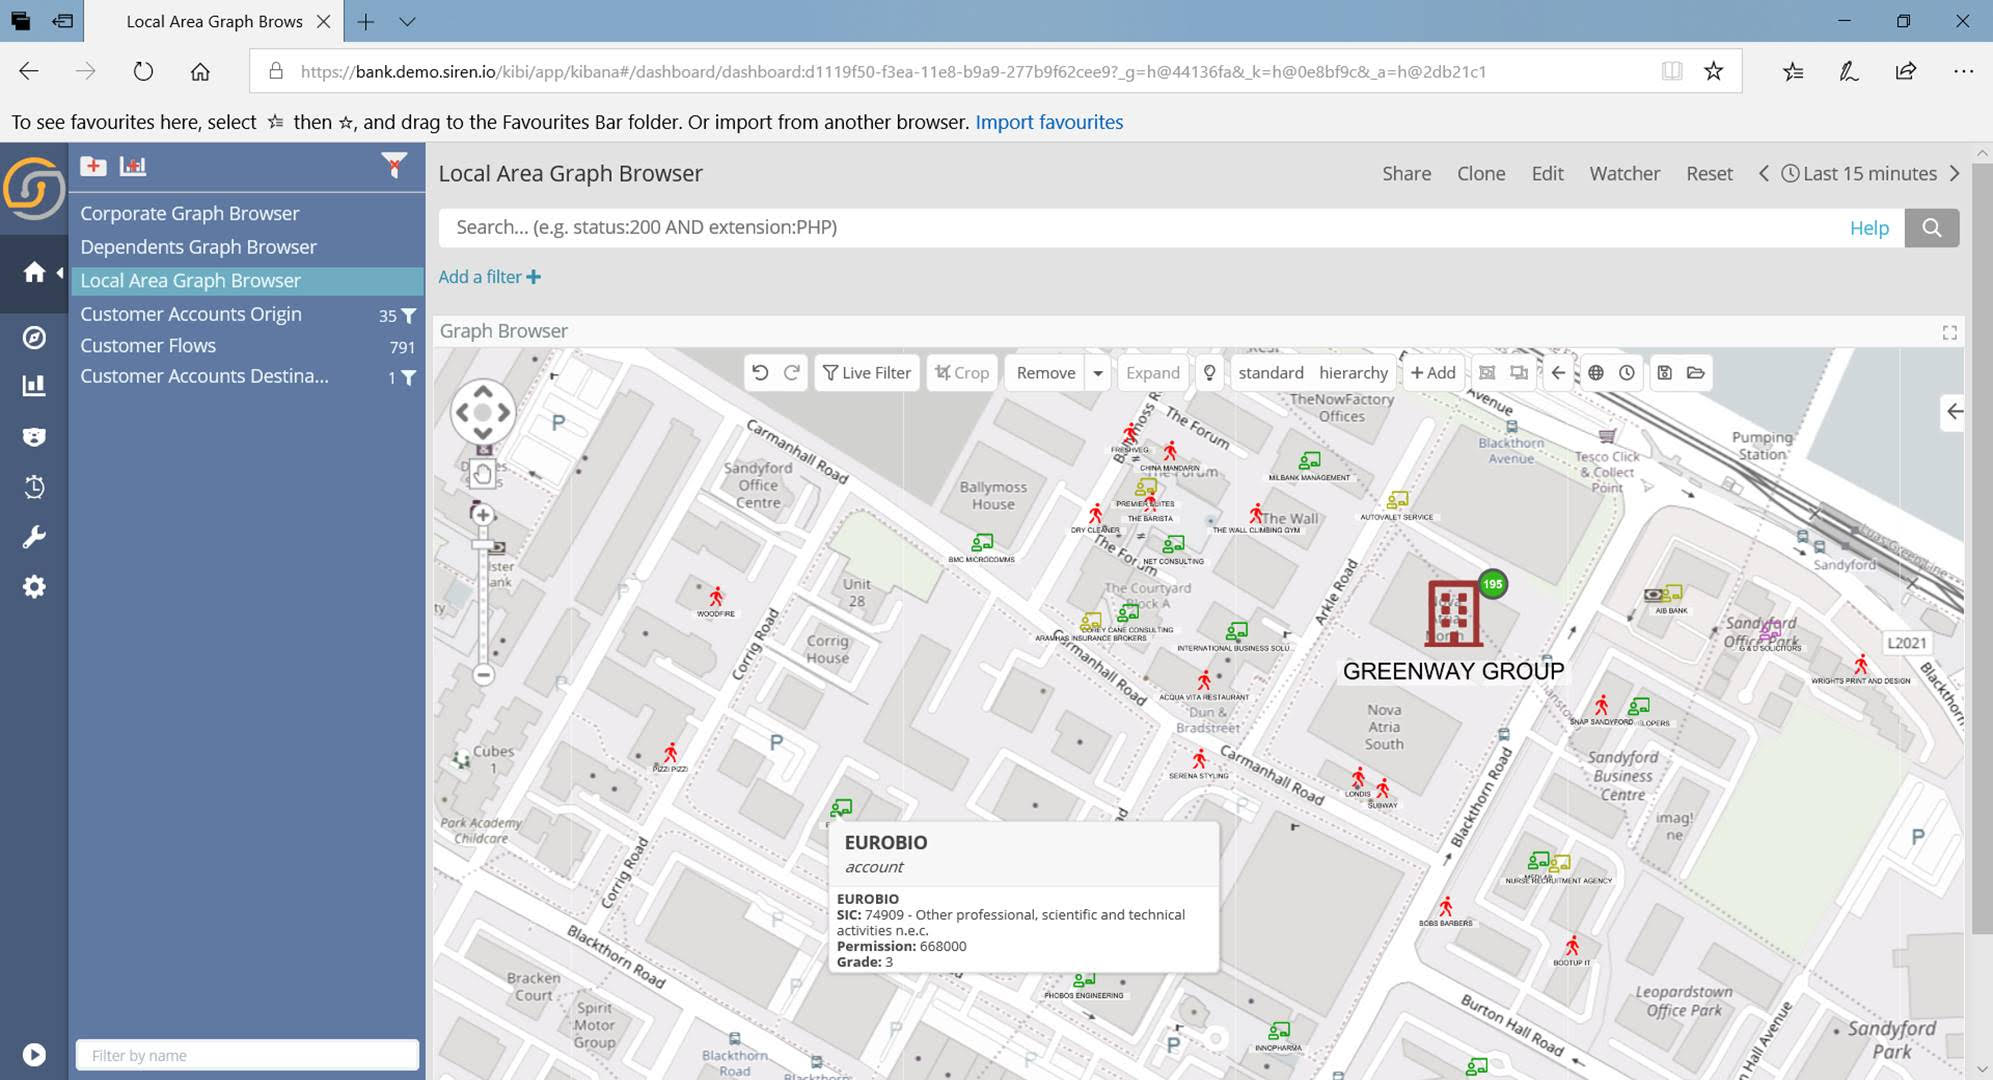The height and width of the screenshot is (1080, 1993).
Task: Zoom out with the minus button
Action: click(483, 675)
